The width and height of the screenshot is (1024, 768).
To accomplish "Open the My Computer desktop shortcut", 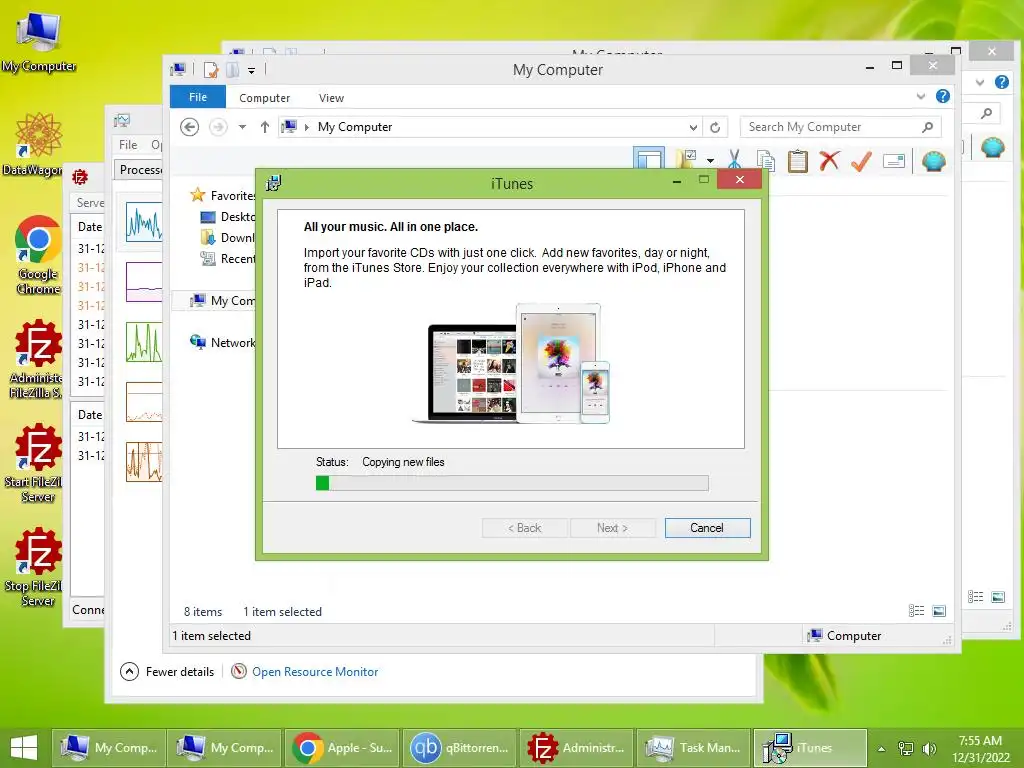I will 39,42.
